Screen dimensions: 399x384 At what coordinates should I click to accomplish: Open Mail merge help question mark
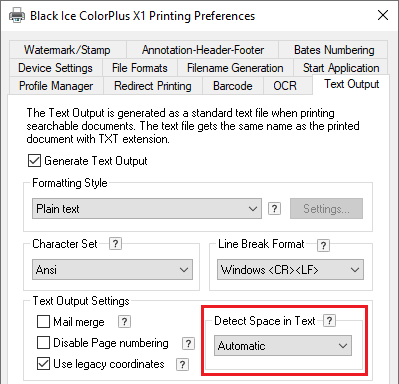pyautogui.click(x=124, y=322)
